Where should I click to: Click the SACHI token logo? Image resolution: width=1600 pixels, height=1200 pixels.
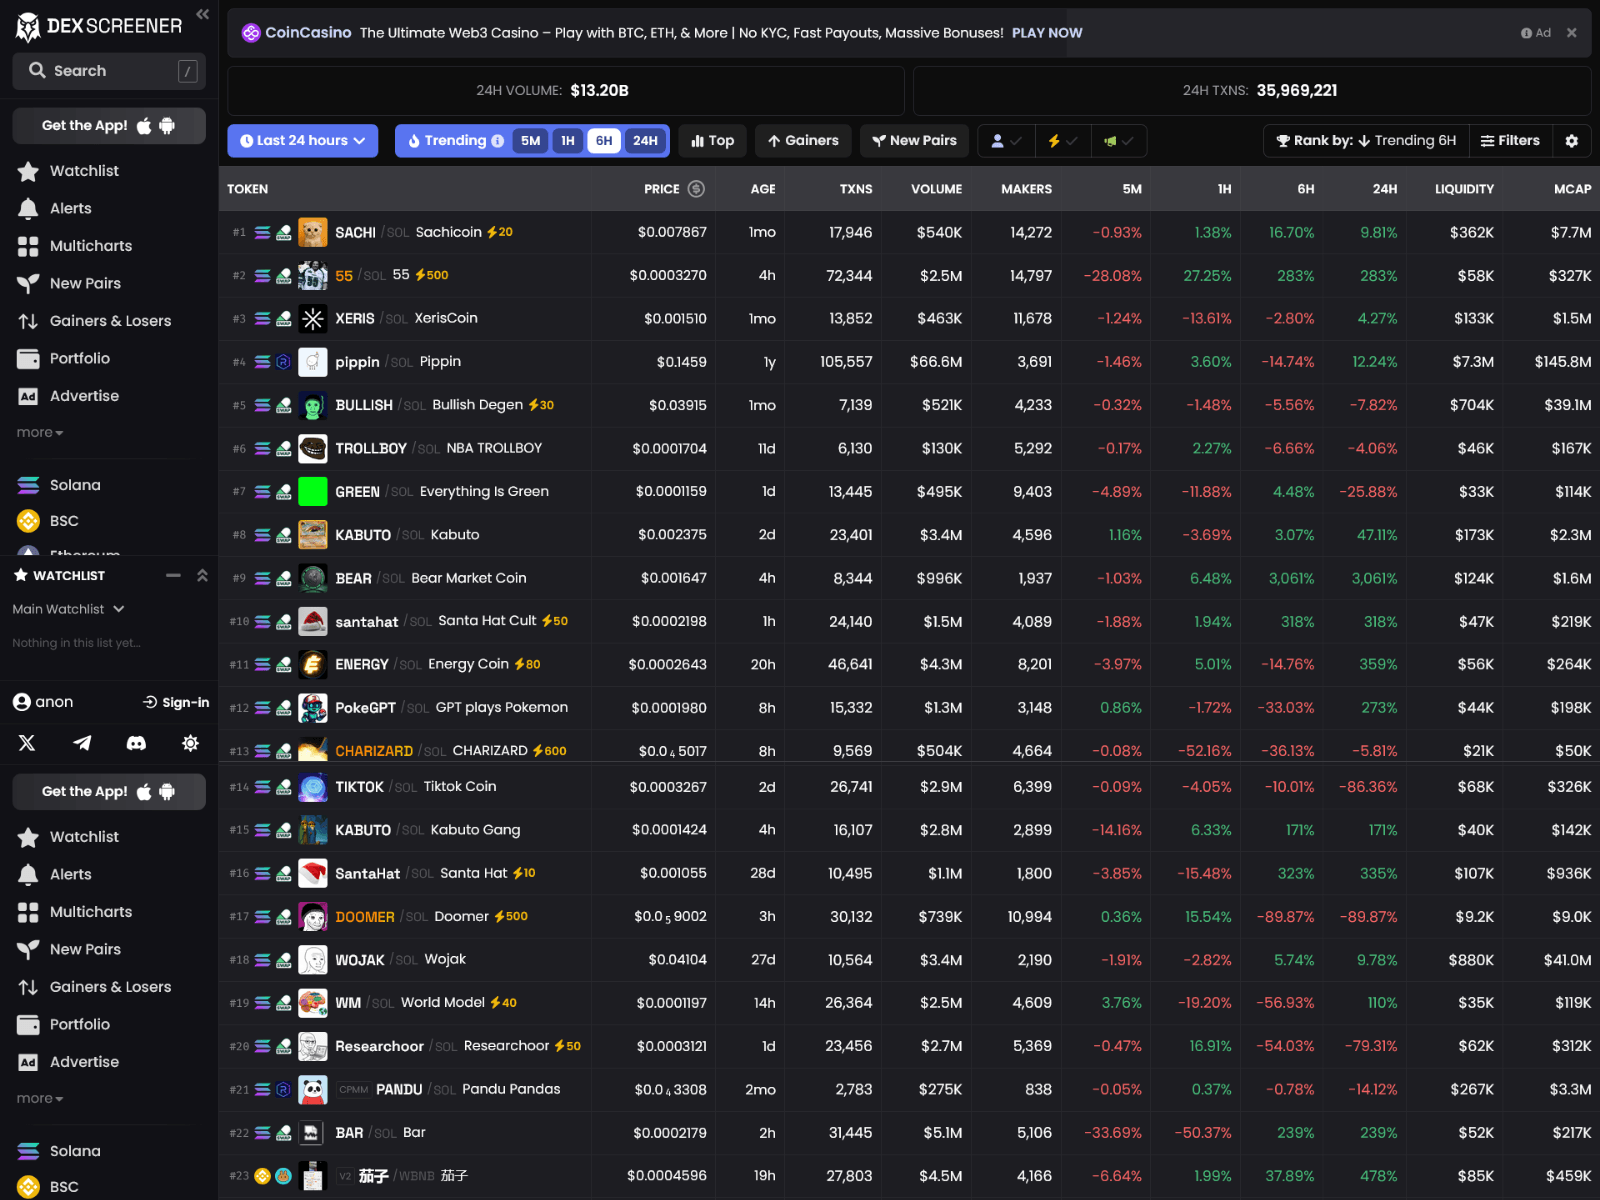tap(313, 233)
